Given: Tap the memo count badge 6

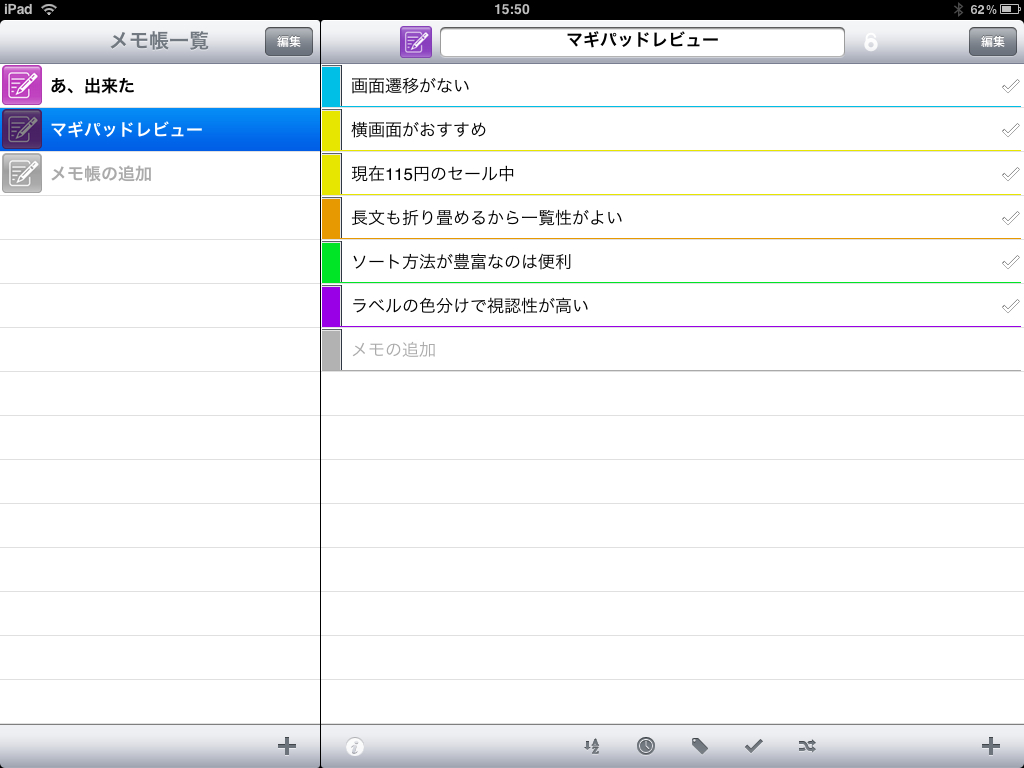Looking at the screenshot, I should (871, 42).
